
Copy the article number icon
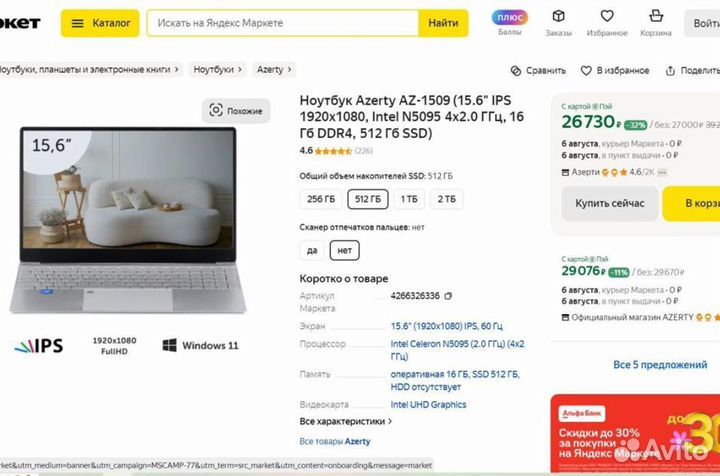(x=448, y=296)
